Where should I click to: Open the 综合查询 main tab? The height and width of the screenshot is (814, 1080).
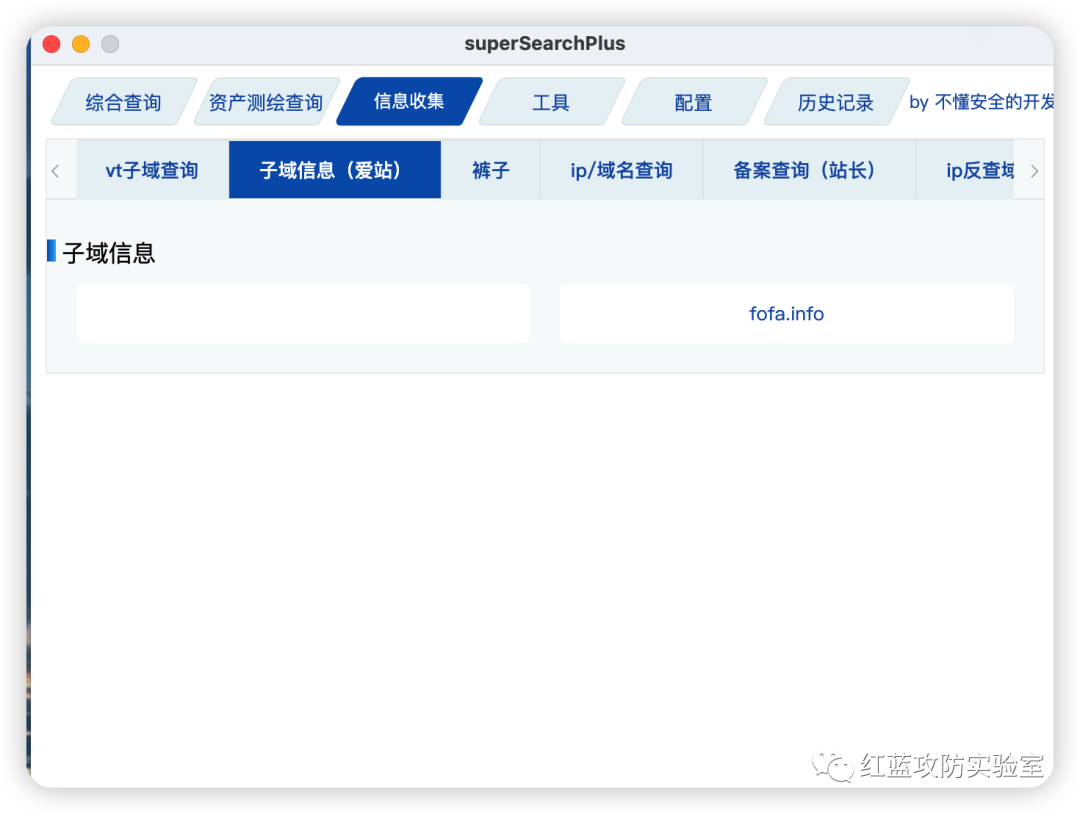point(124,102)
